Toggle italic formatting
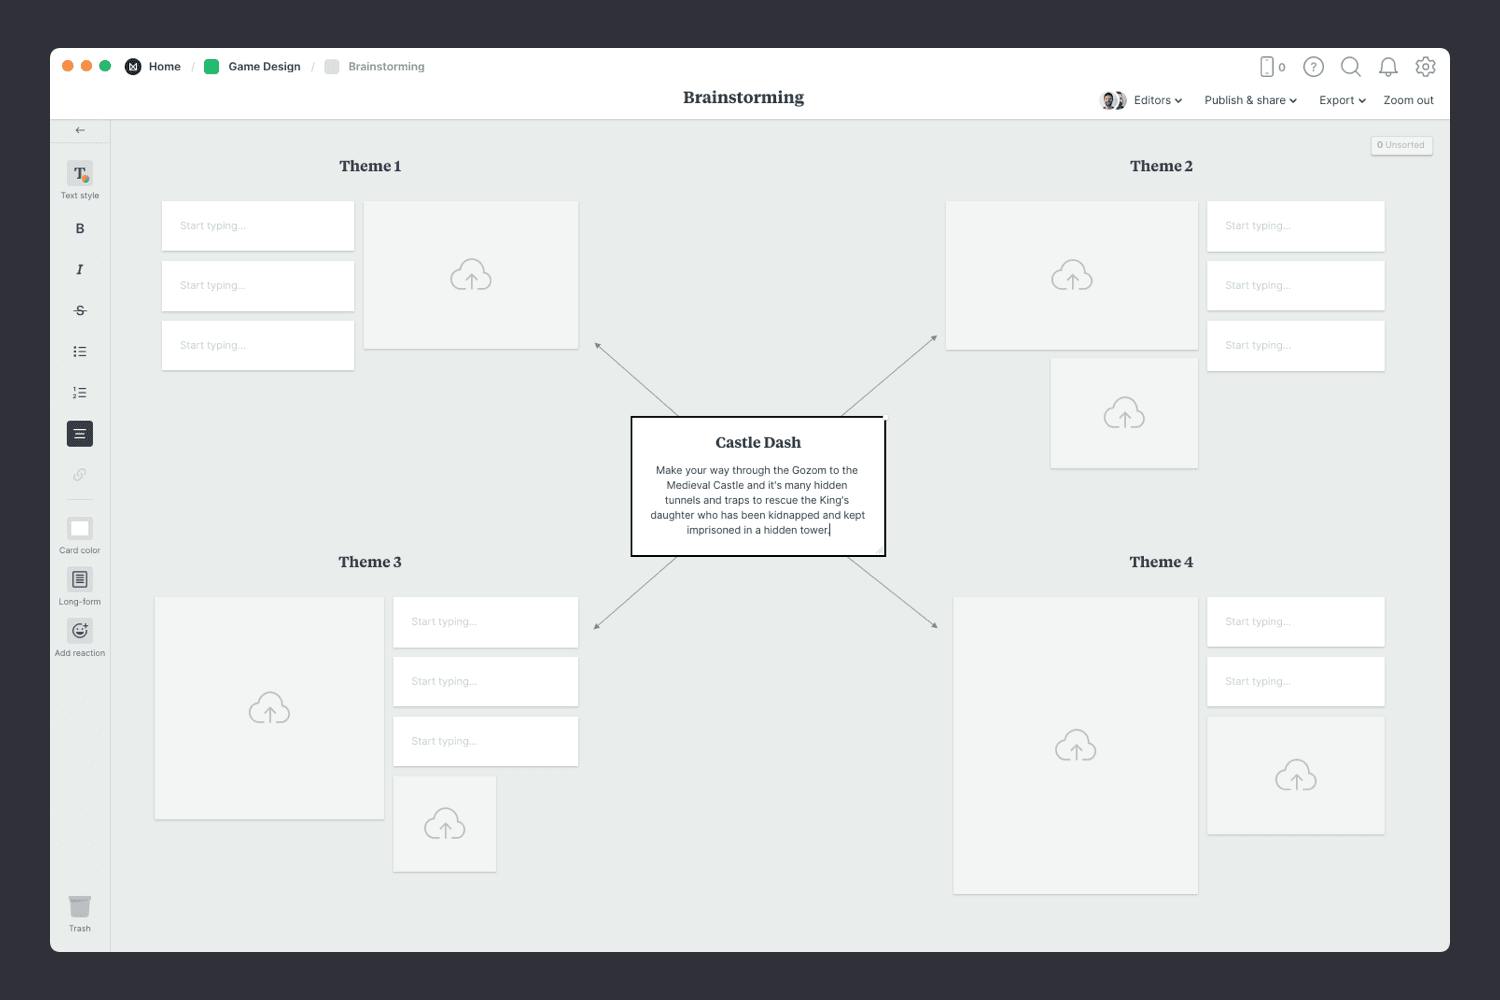Image resolution: width=1500 pixels, height=1000 pixels. [79, 269]
